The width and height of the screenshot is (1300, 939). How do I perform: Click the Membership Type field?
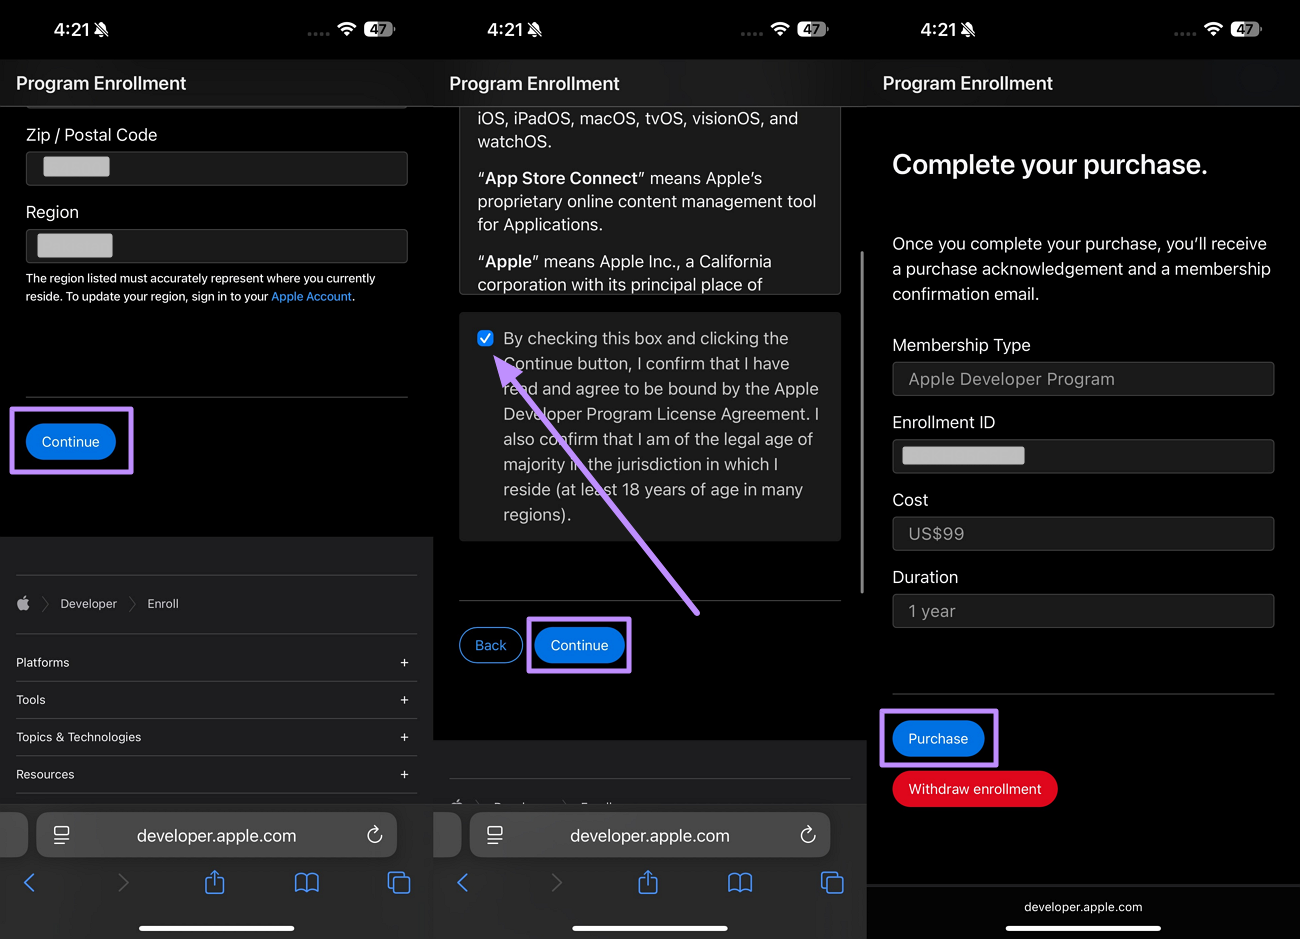coord(1083,379)
